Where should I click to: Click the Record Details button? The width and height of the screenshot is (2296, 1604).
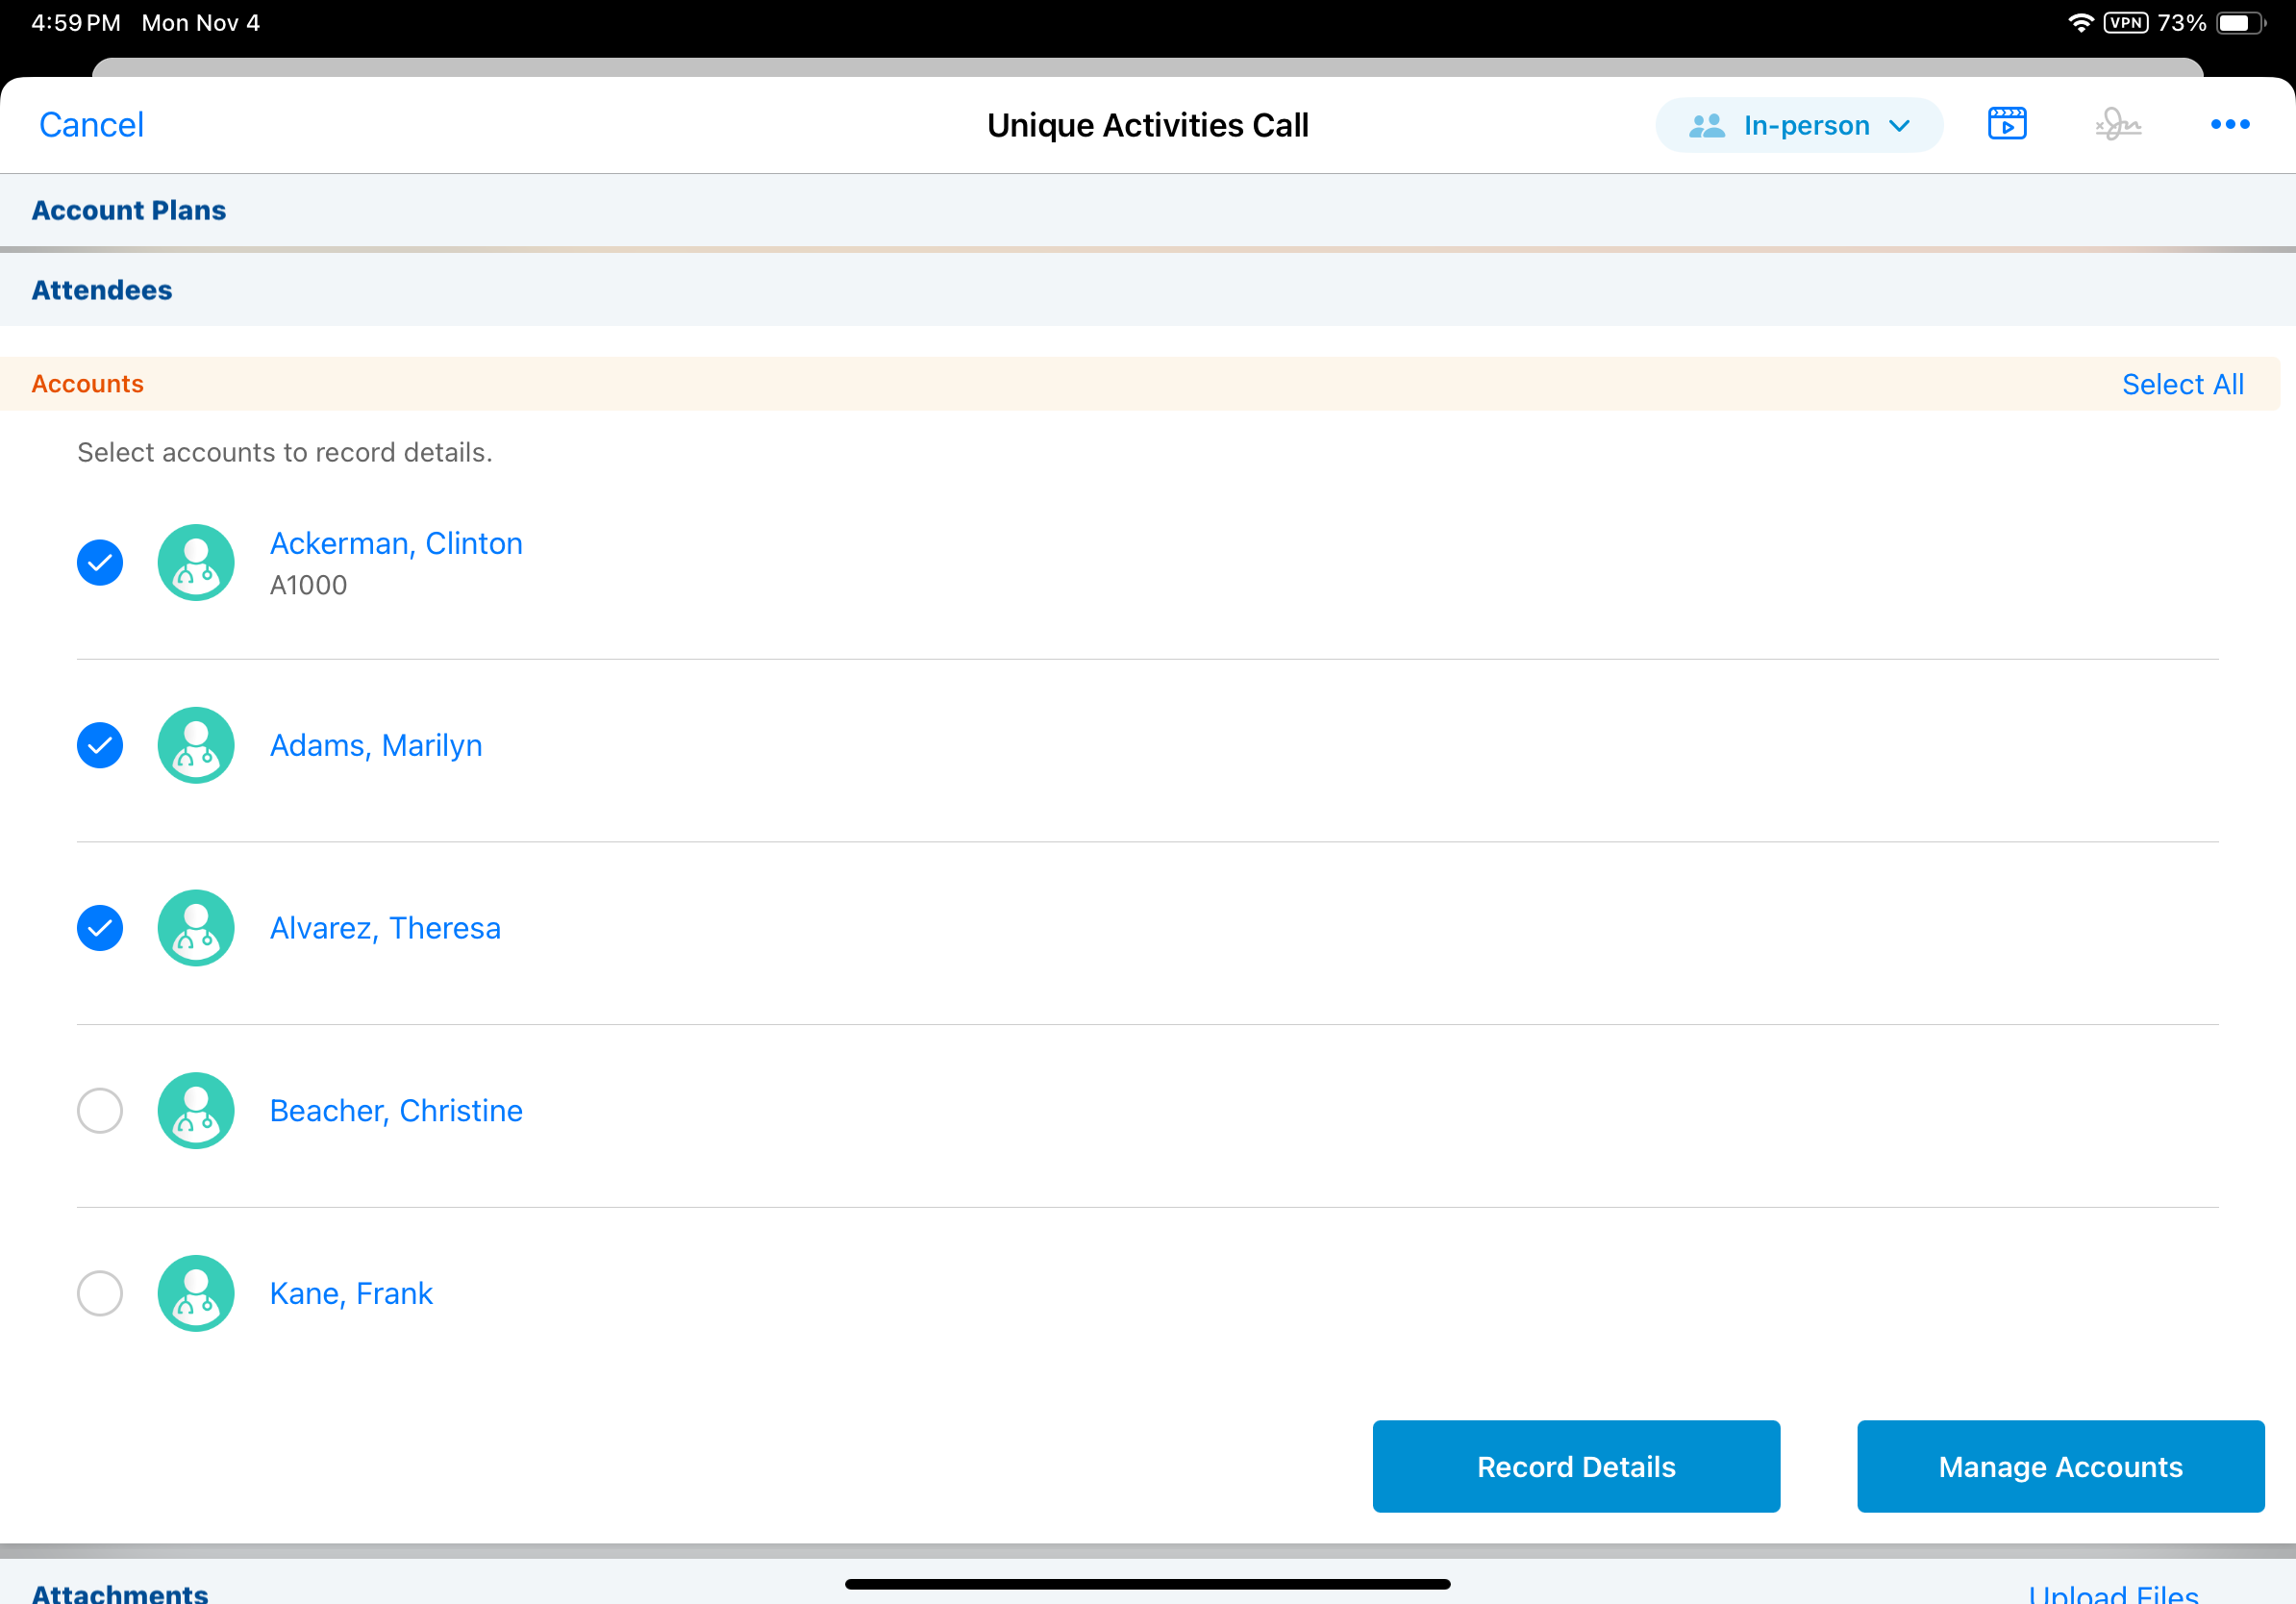point(1575,1466)
